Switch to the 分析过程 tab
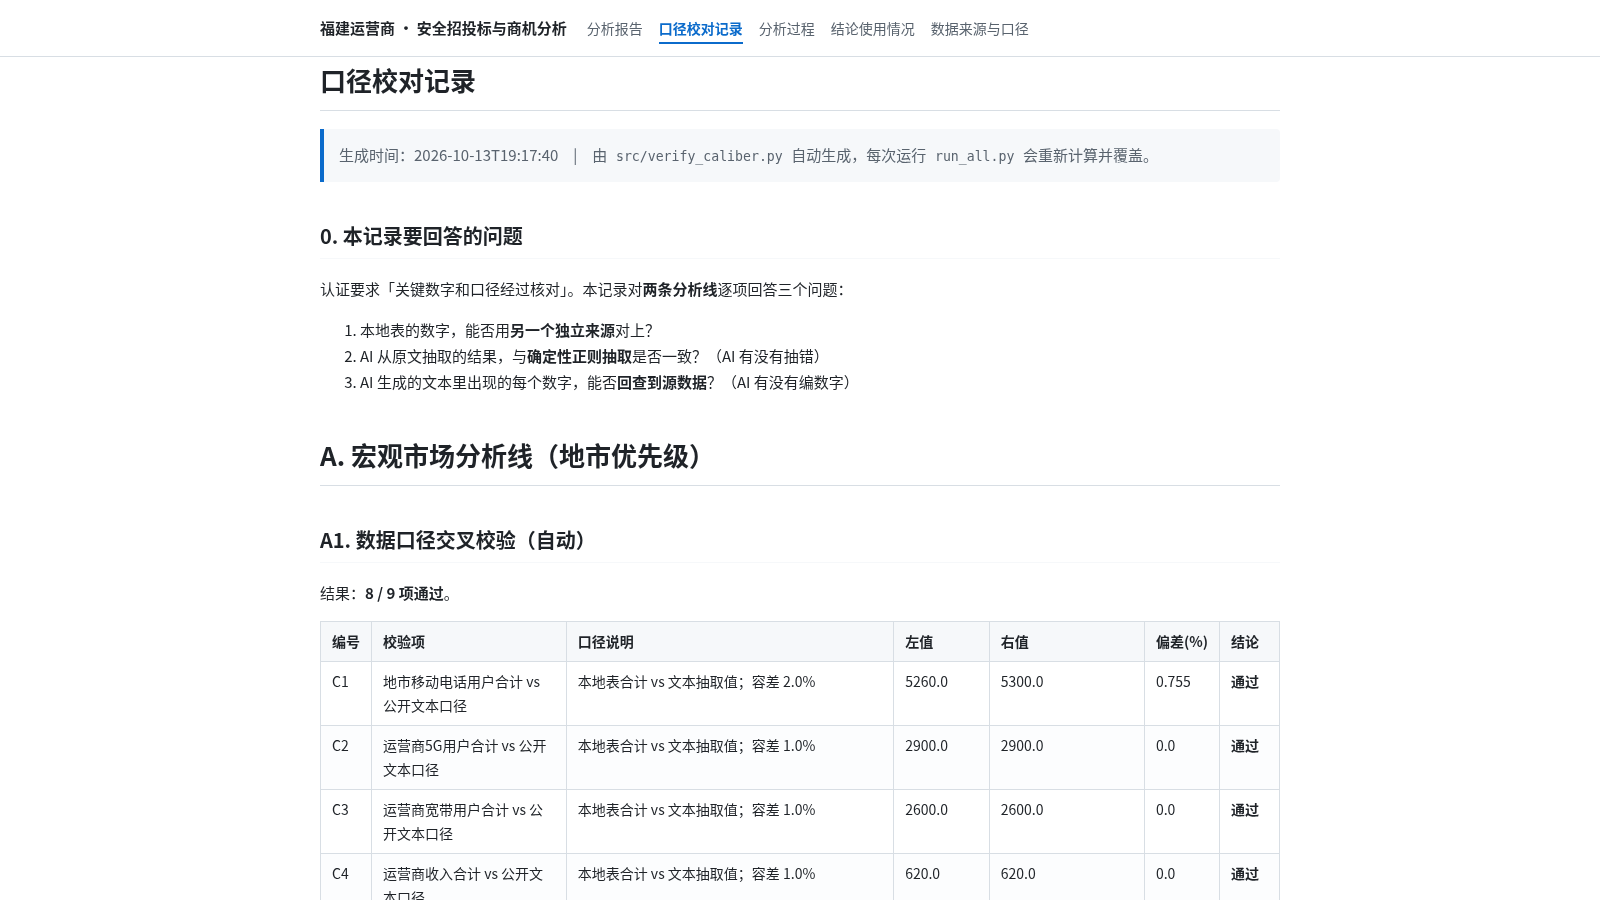 pyautogui.click(x=786, y=29)
